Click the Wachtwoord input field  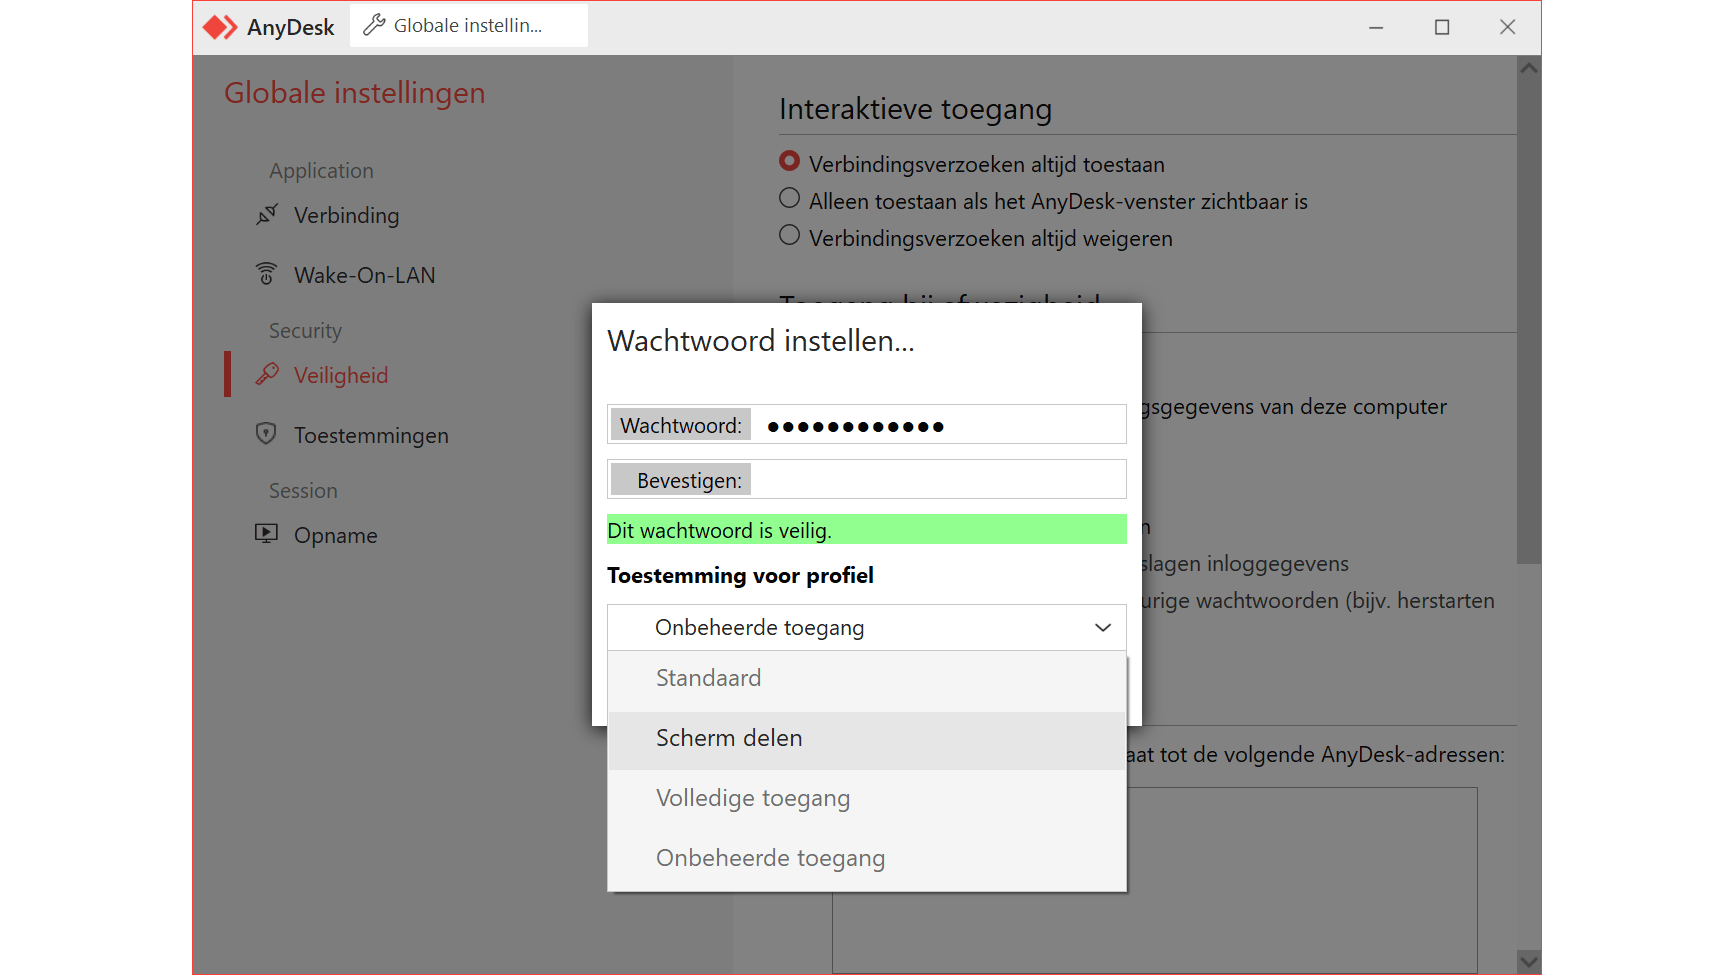[x=939, y=425]
